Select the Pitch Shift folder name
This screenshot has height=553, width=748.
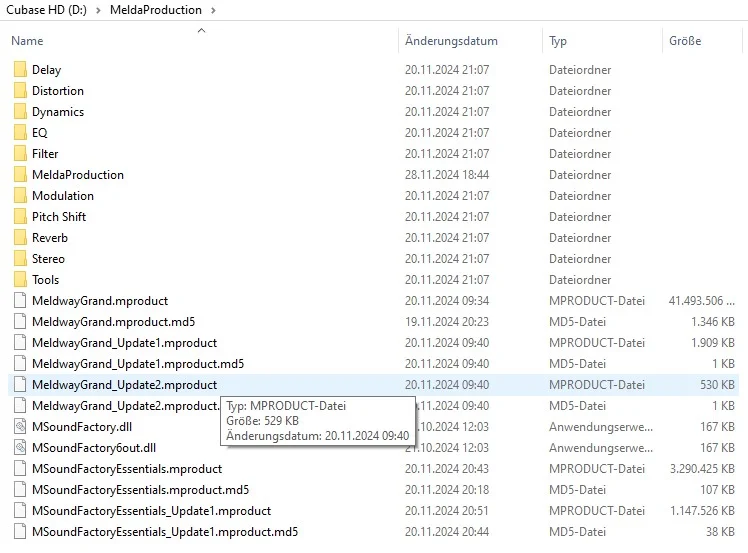59,217
